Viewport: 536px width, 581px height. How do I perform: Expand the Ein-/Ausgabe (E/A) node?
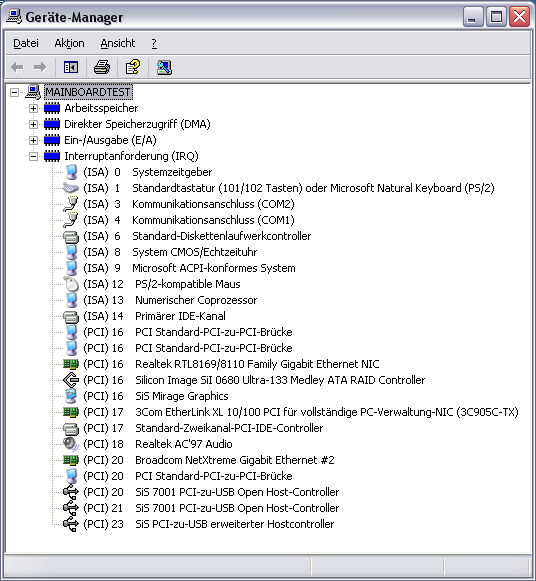pos(33,140)
